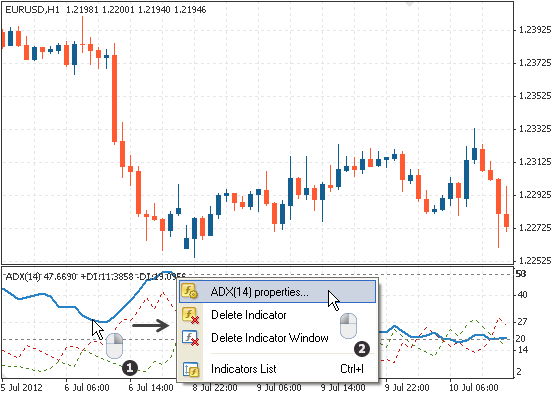Viewport: 555px width, 398px height.
Task: Click the 1.22725 price scale label
Action: coord(535,228)
